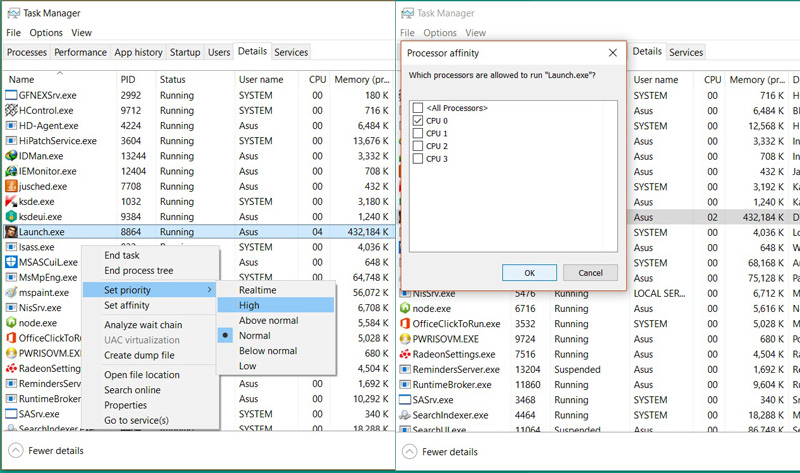Click SASrv.exe icon in right window
This screenshot has height=473, width=800.
point(405,400)
